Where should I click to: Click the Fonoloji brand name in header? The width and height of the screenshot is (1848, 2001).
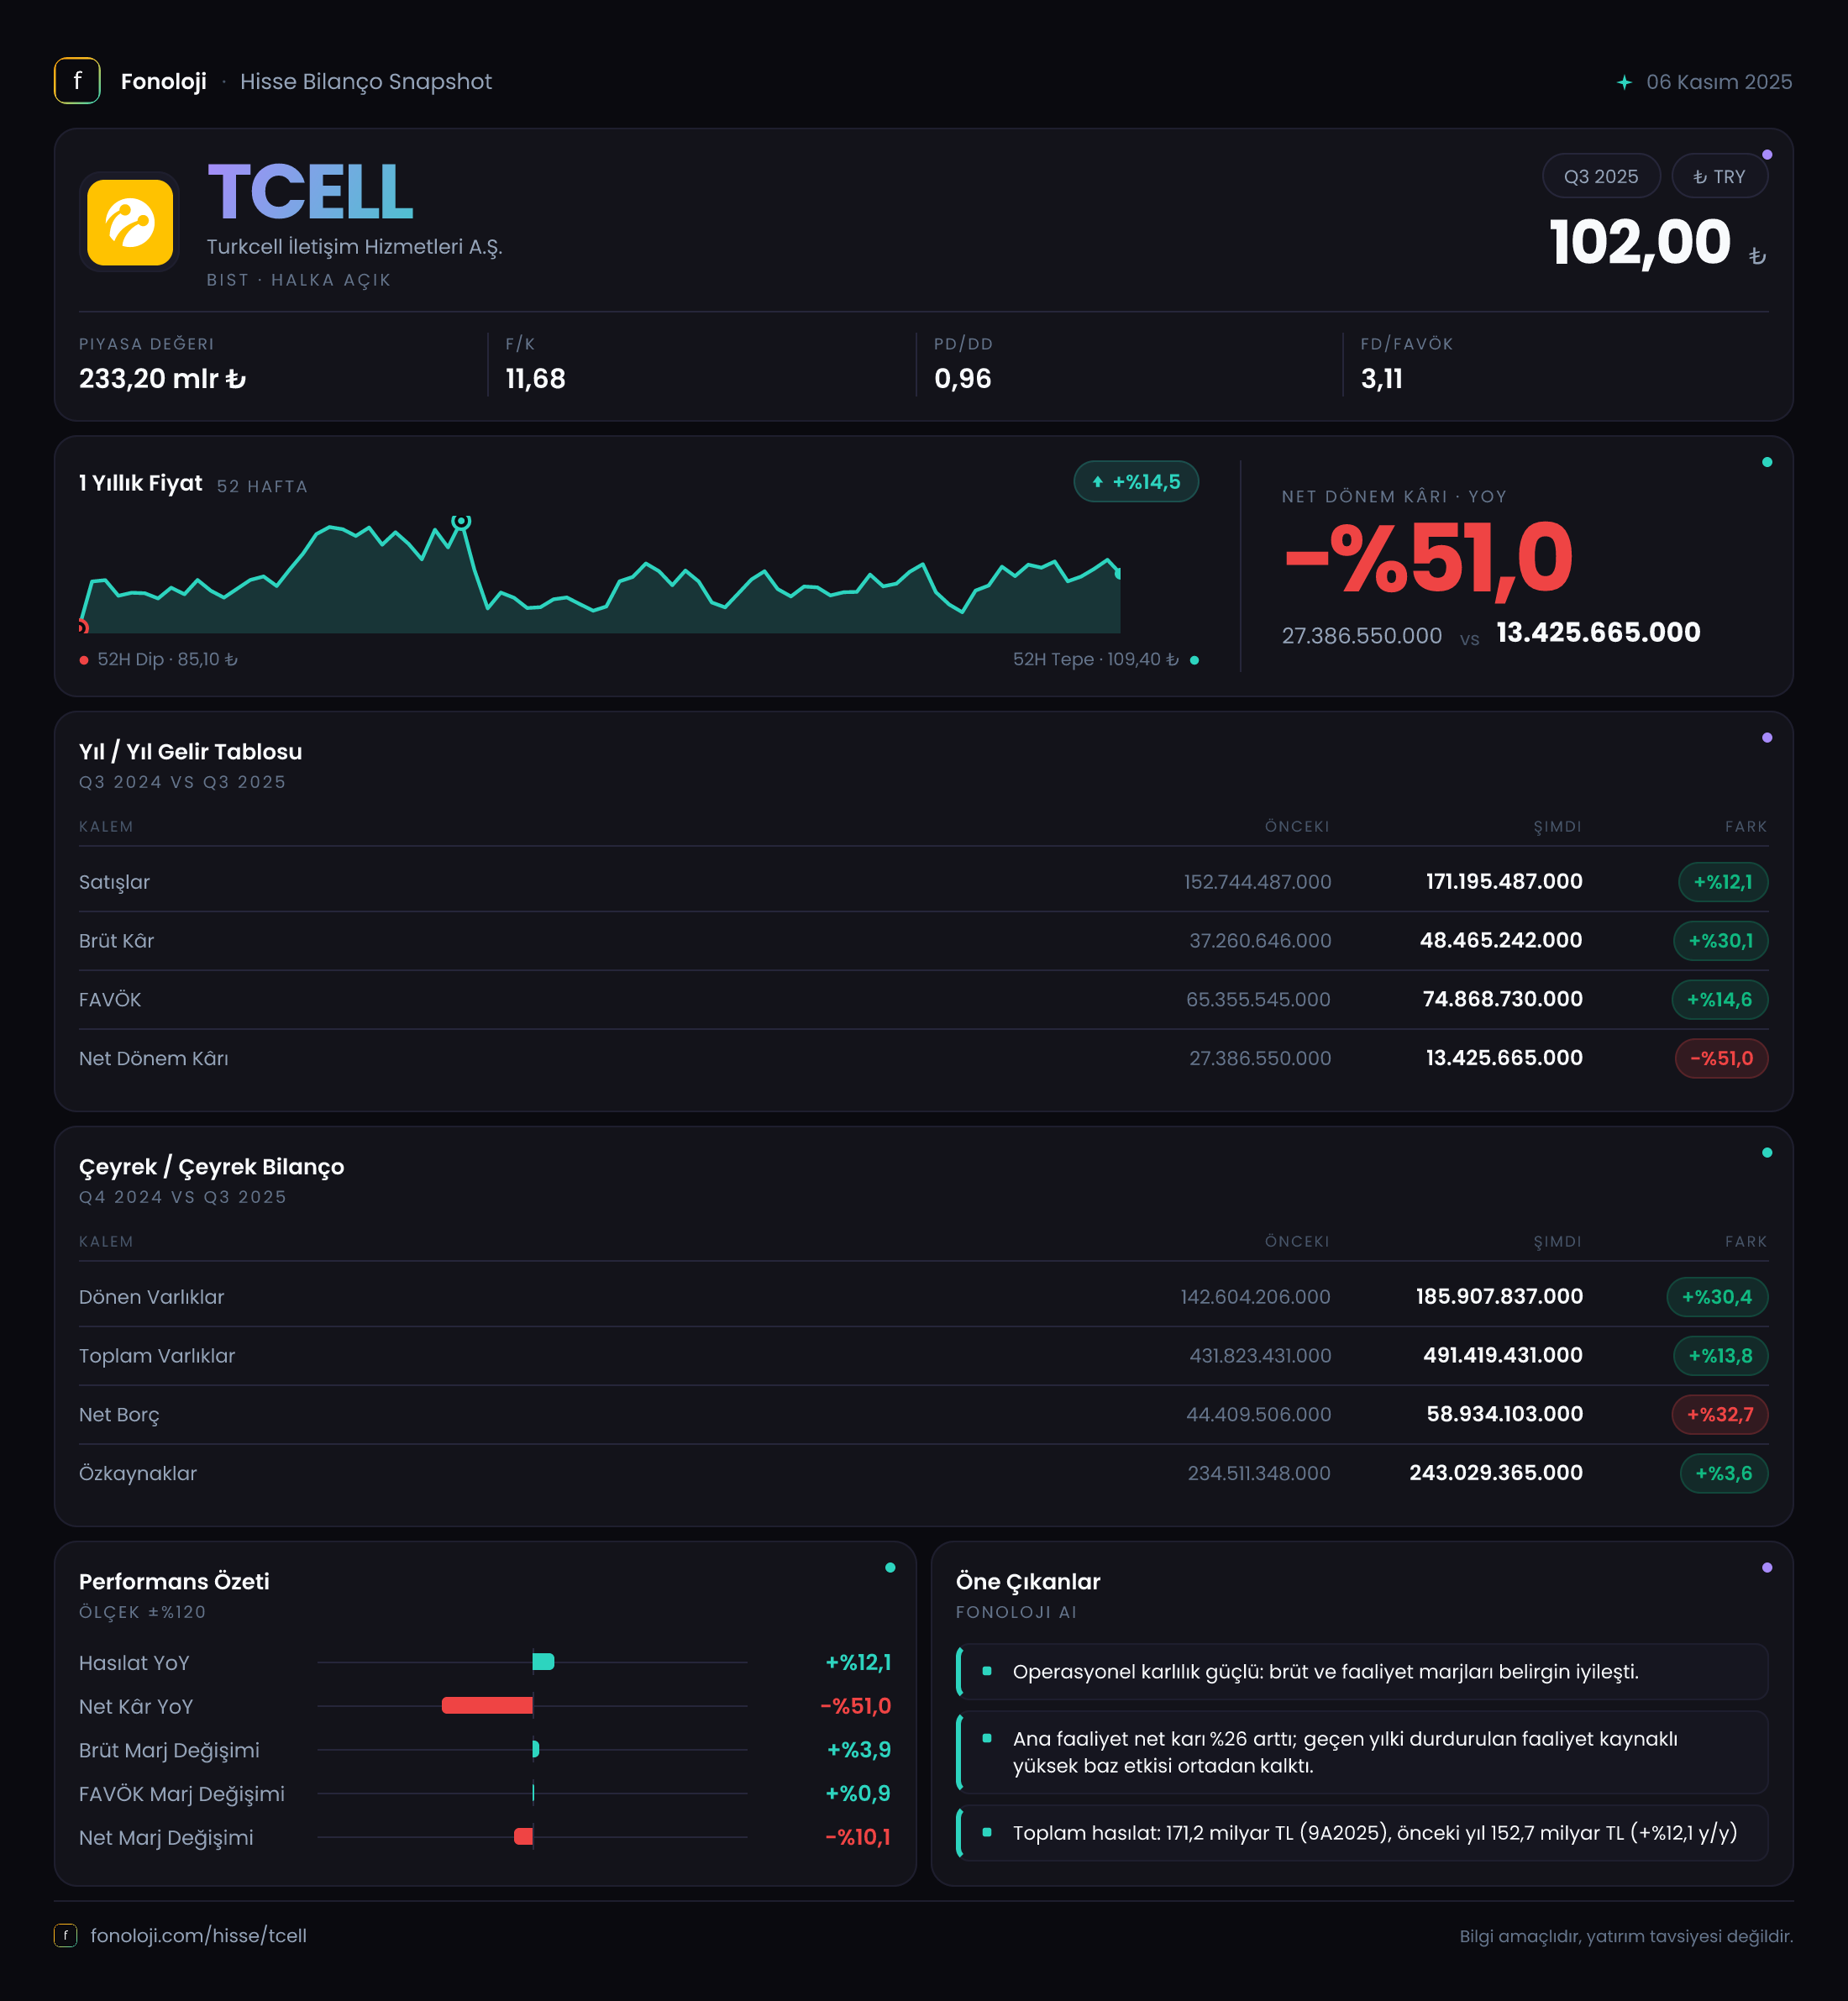point(163,82)
